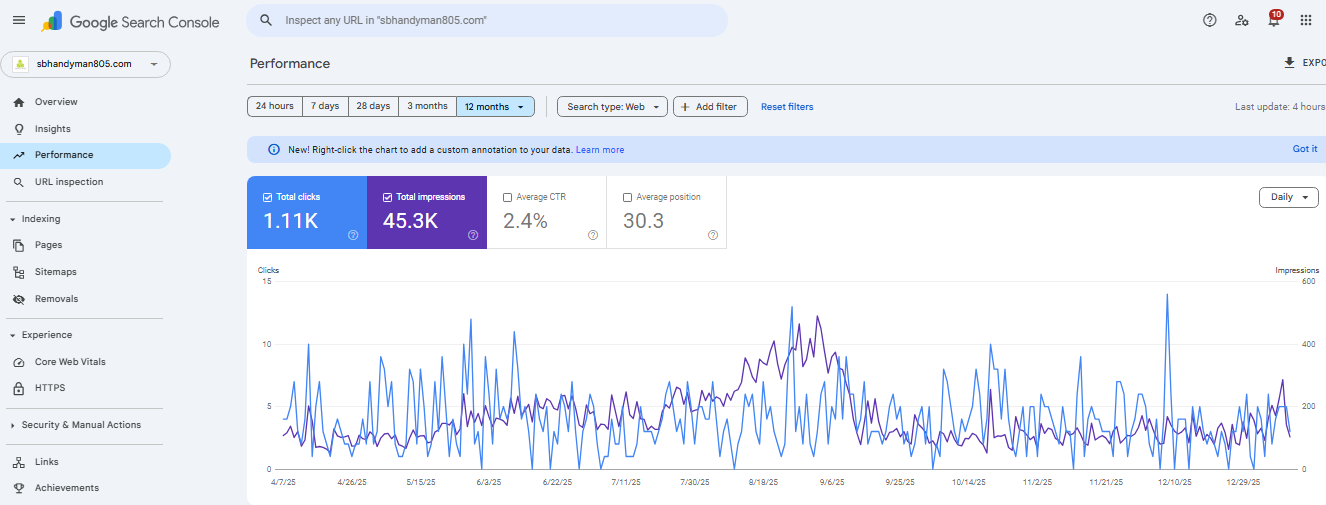This screenshot has width=1326, height=505.
Task: Click the Total impressions purple card
Action: click(426, 213)
